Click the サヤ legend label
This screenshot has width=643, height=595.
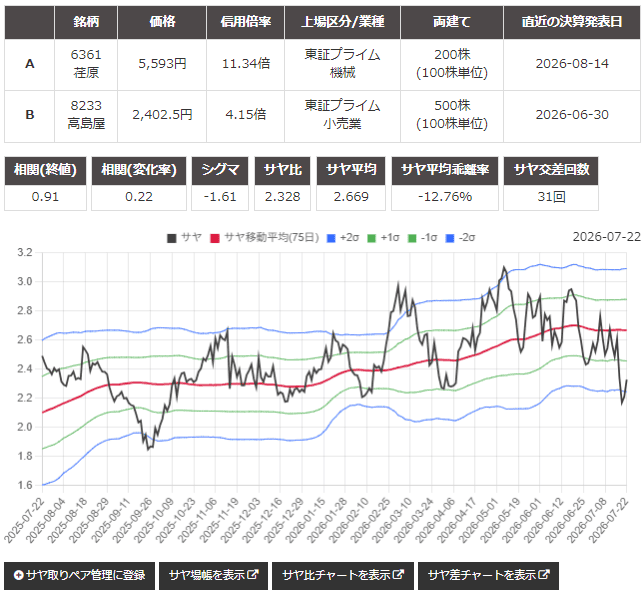click(x=191, y=237)
